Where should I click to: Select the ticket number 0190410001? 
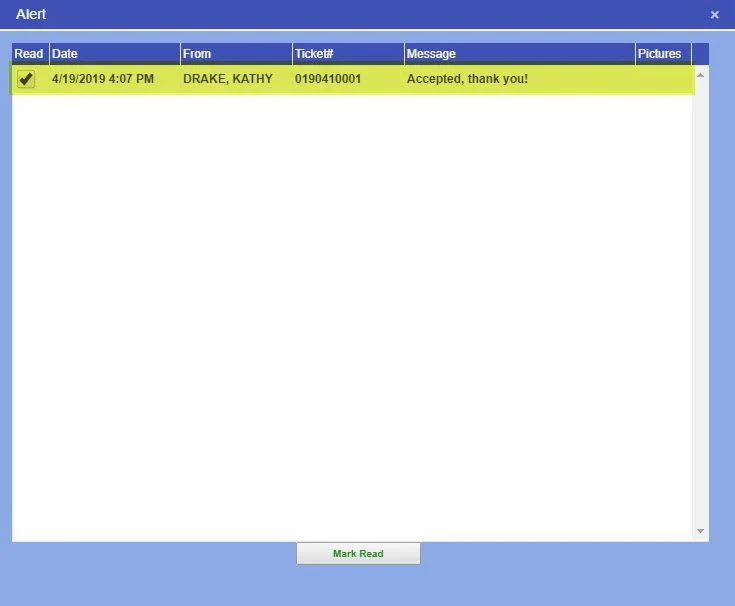click(328, 79)
